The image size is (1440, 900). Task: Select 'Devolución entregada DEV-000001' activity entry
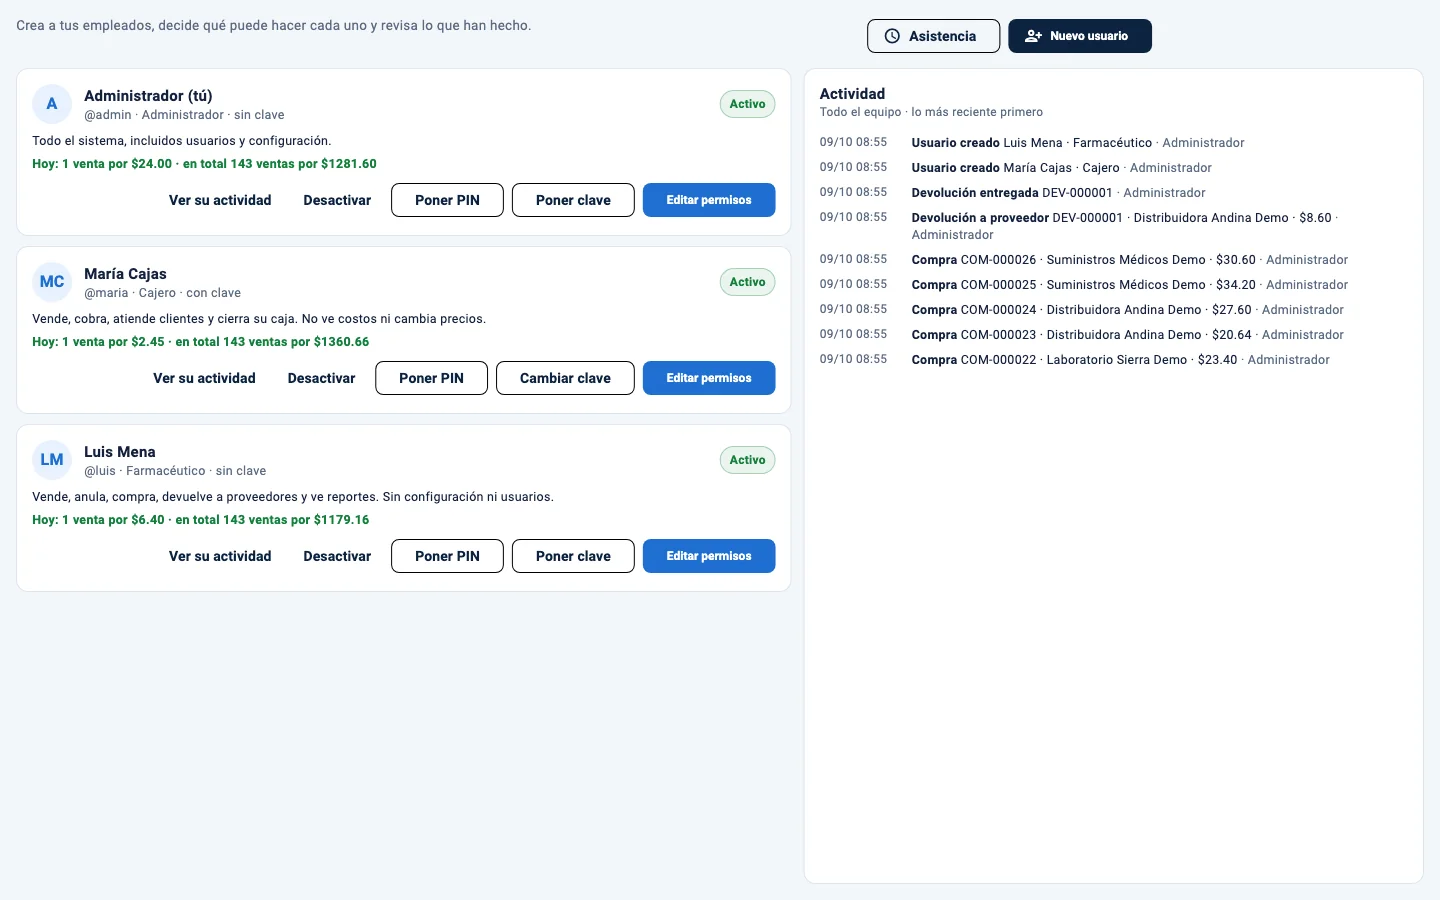coord(1114,193)
